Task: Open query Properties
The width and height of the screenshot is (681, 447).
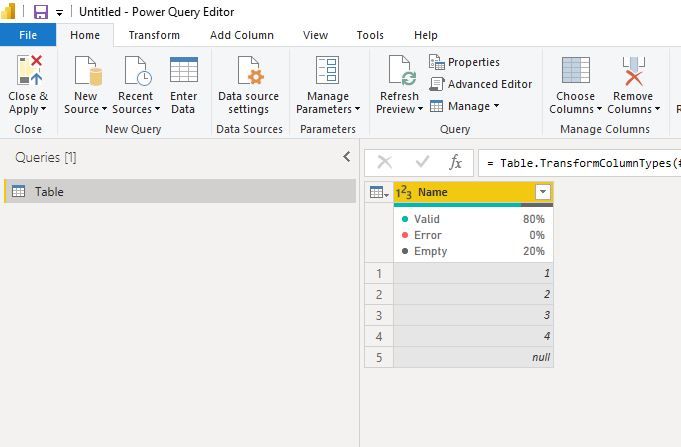Action: tap(464, 62)
